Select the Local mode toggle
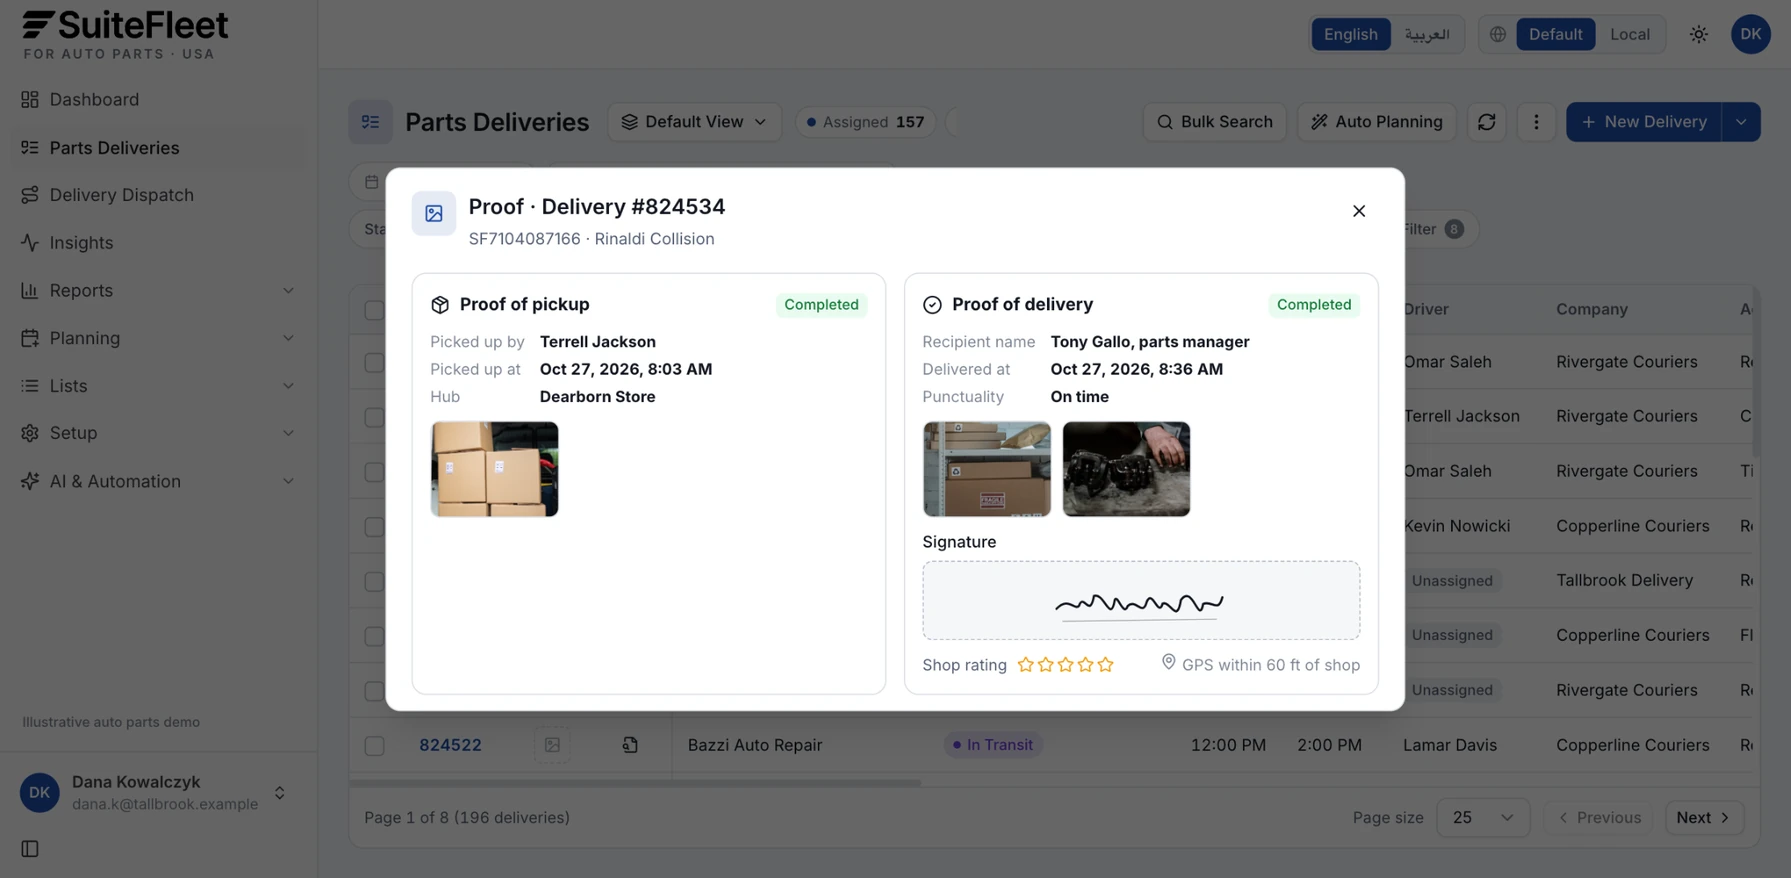The height and width of the screenshot is (878, 1791). click(x=1629, y=34)
